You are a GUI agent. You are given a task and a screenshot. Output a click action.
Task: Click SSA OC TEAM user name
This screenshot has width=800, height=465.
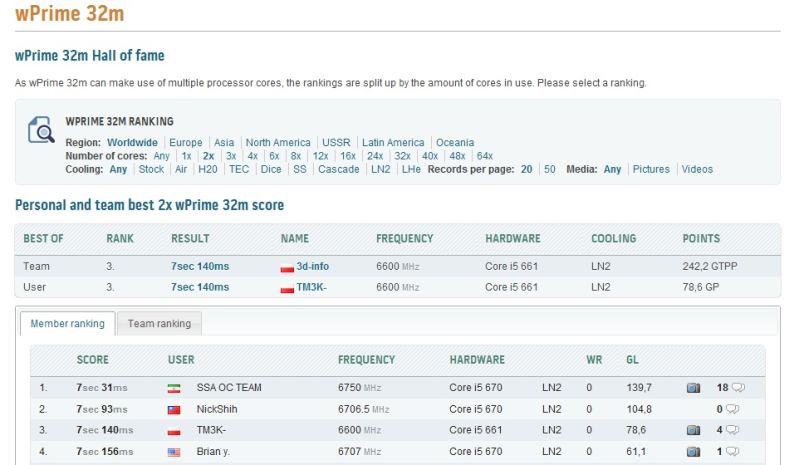(229, 387)
